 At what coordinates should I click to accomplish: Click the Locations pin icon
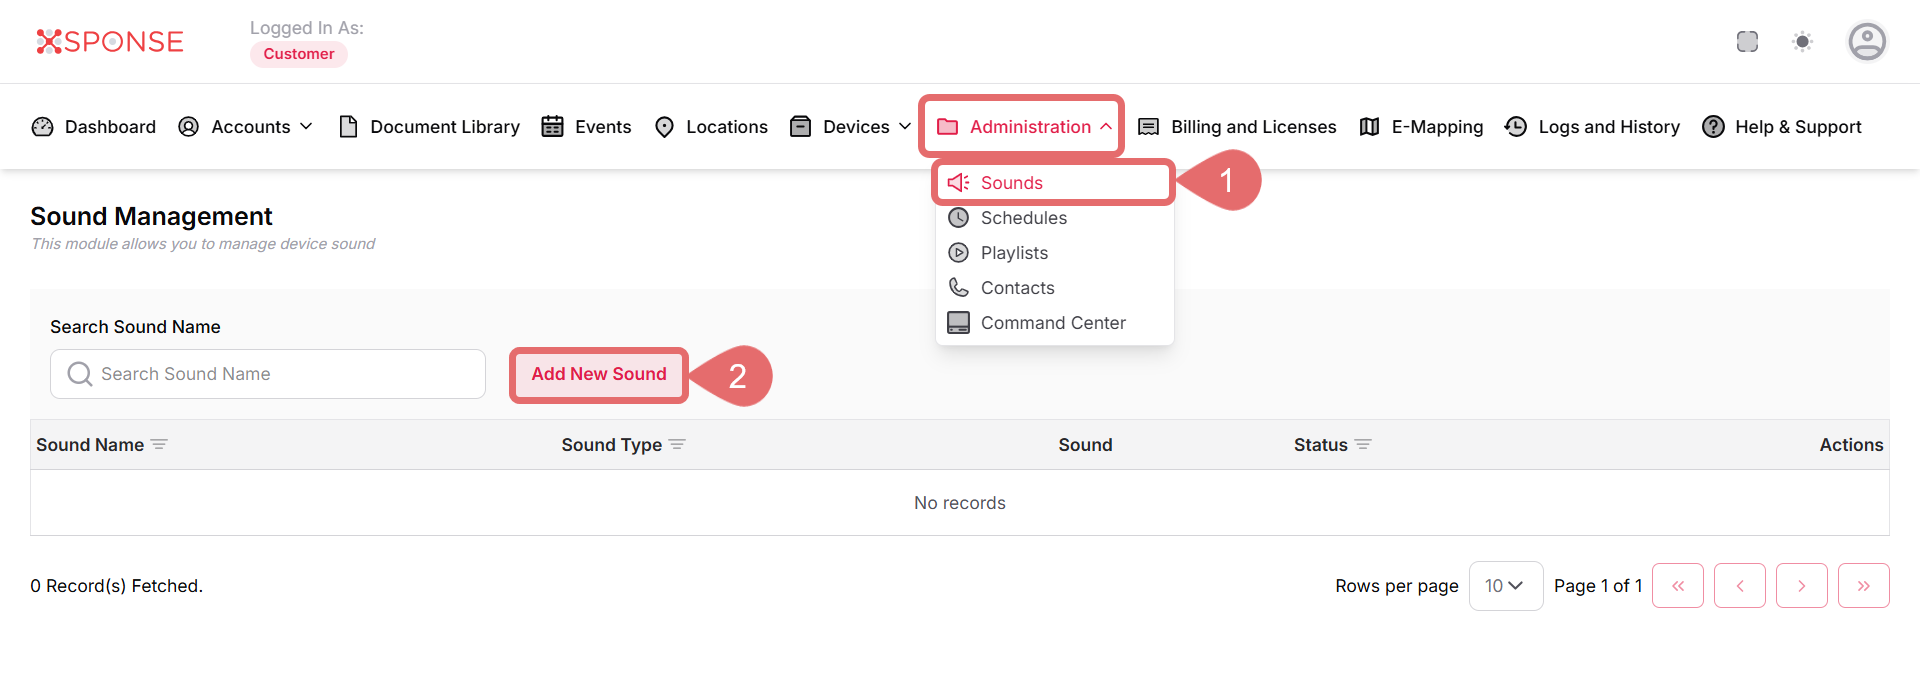click(x=664, y=127)
